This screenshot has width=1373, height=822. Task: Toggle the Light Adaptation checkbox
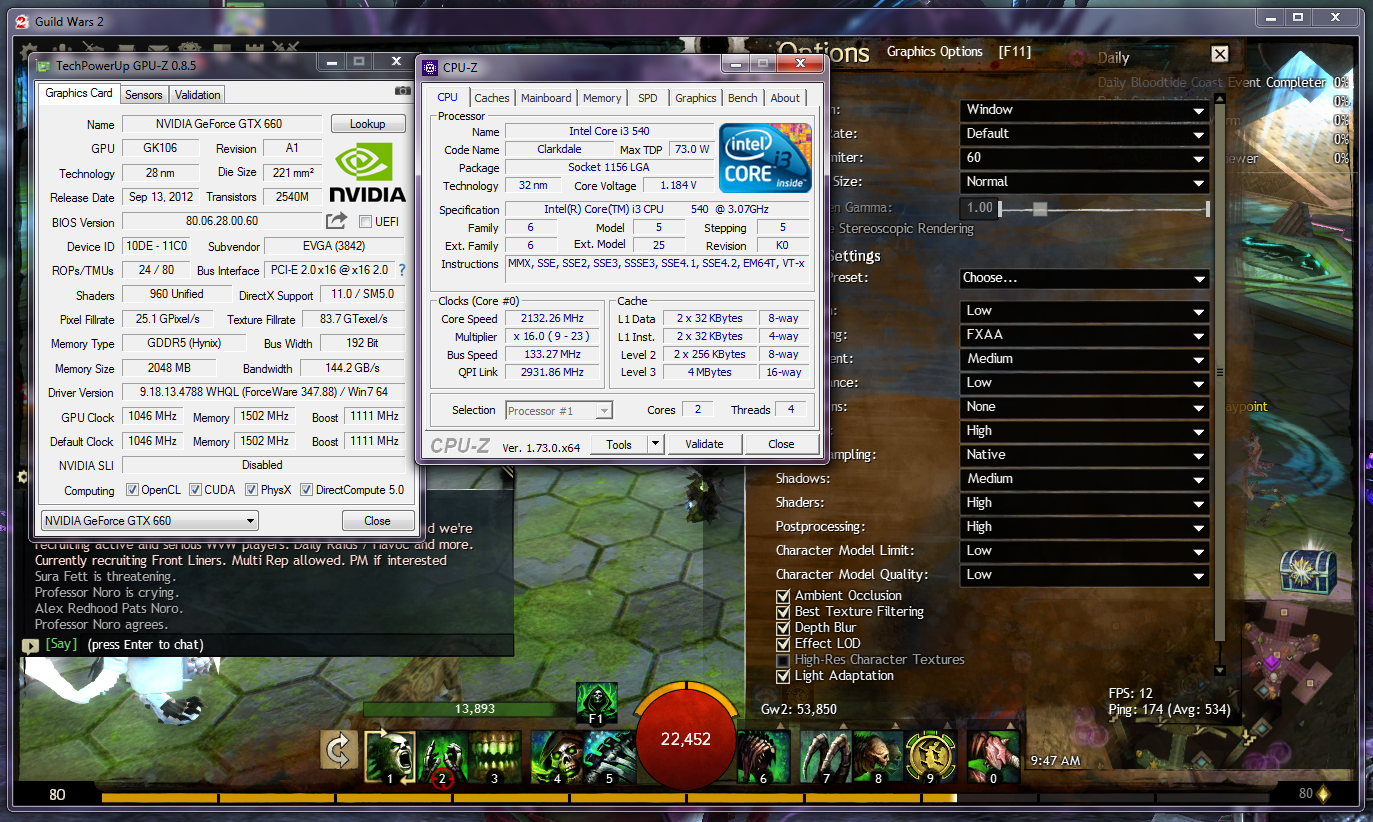point(784,676)
